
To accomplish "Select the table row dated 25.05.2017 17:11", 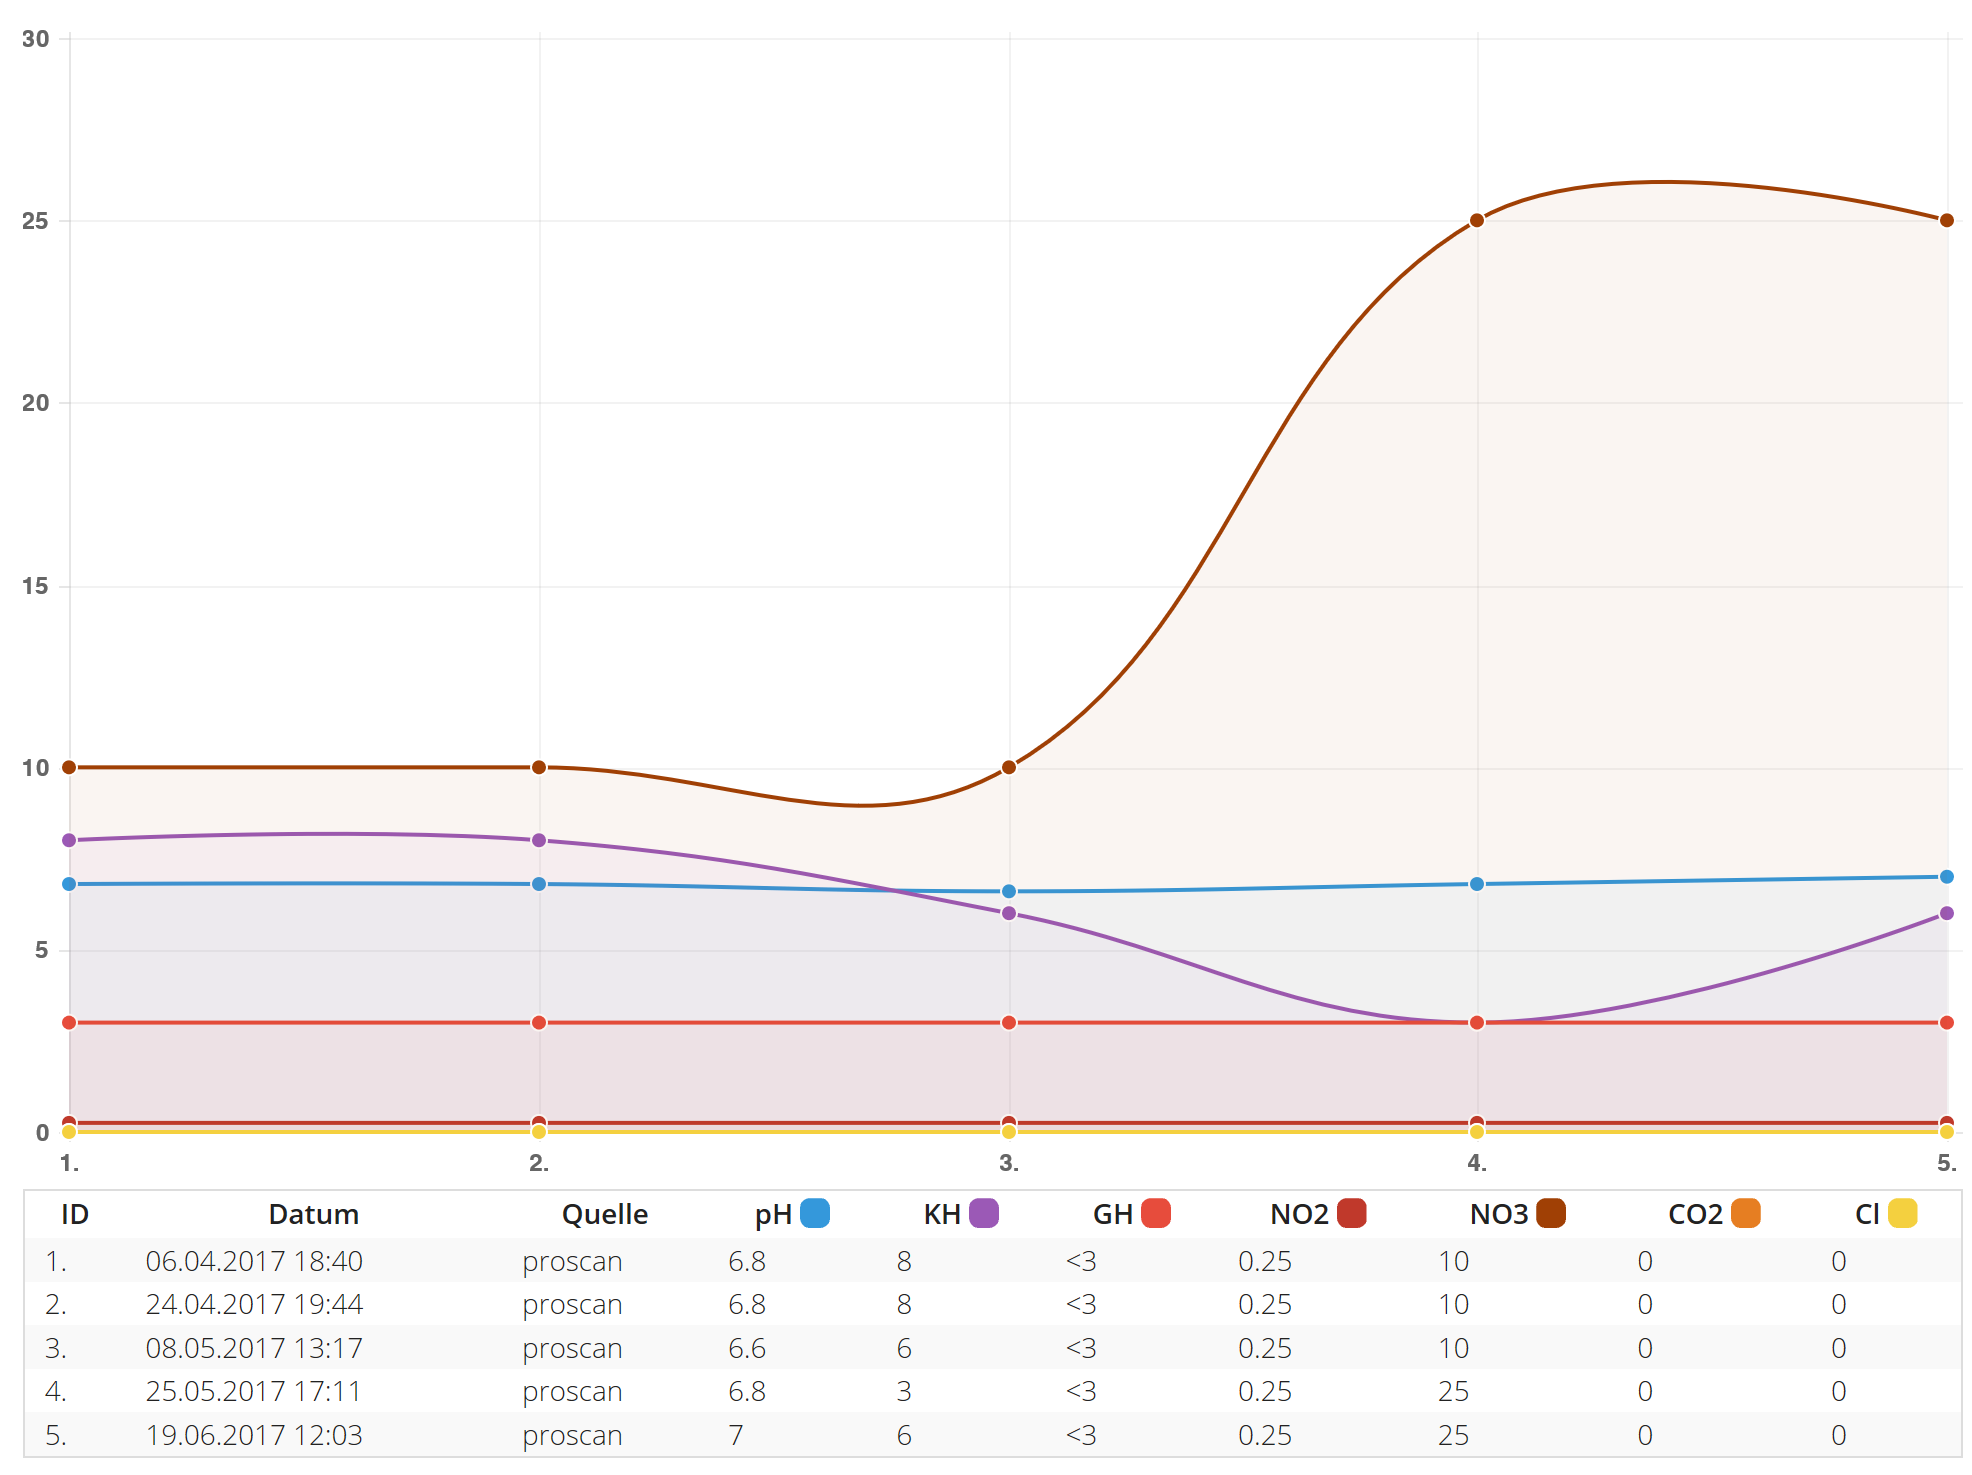I will click(254, 1391).
